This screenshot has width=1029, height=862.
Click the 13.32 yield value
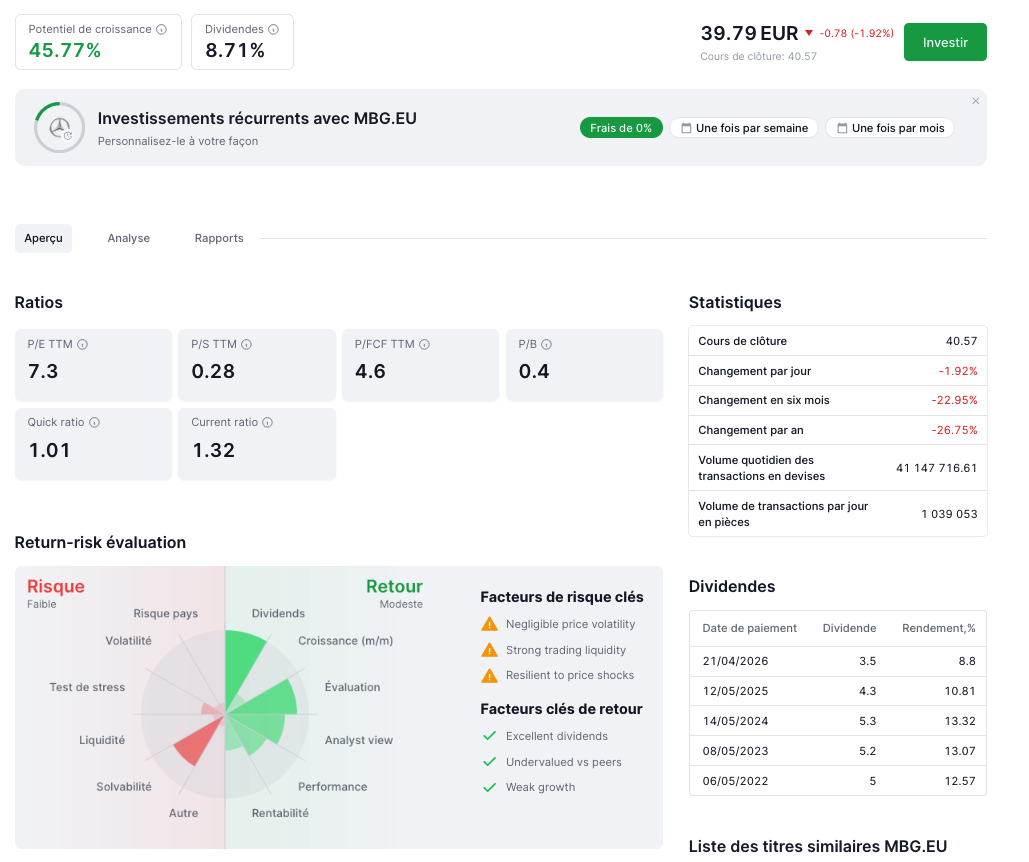pos(959,721)
